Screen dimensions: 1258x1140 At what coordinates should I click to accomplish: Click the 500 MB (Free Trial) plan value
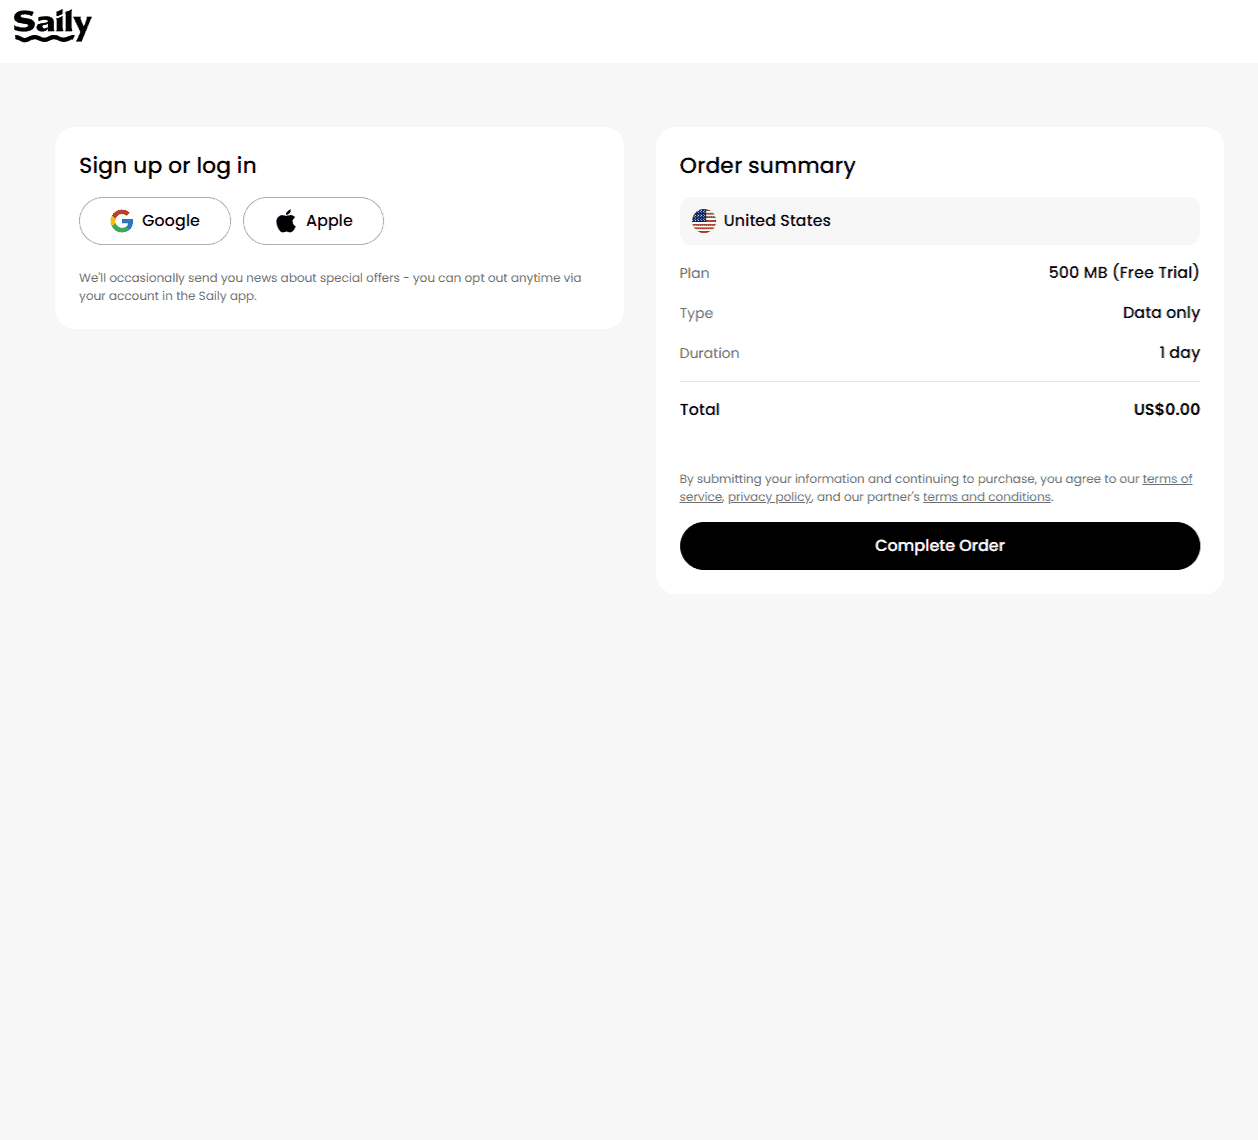[1124, 272]
